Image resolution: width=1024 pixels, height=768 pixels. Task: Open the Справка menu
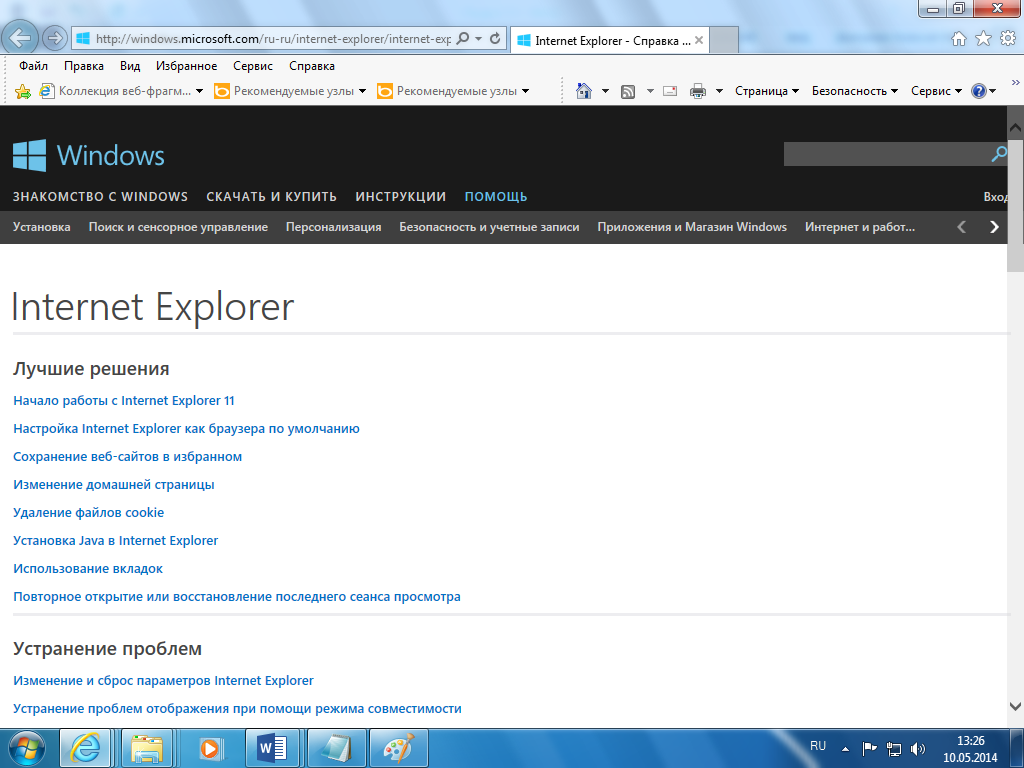pyautogui.click(x=312, y=66)
